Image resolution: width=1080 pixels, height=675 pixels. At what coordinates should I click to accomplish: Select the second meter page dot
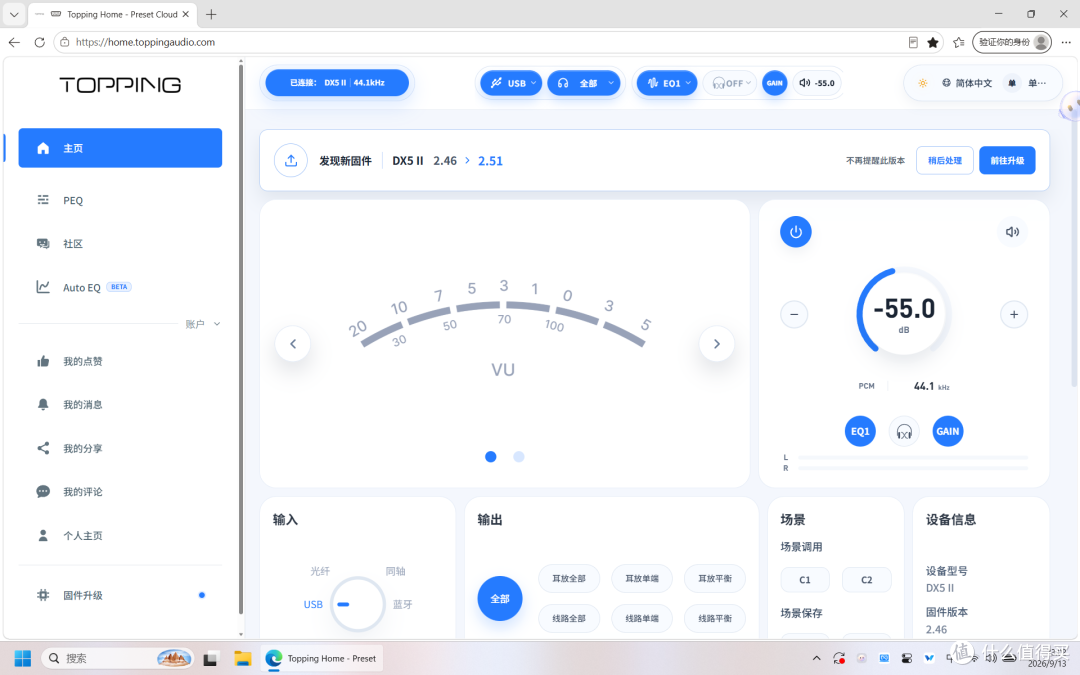pos(519,457)
